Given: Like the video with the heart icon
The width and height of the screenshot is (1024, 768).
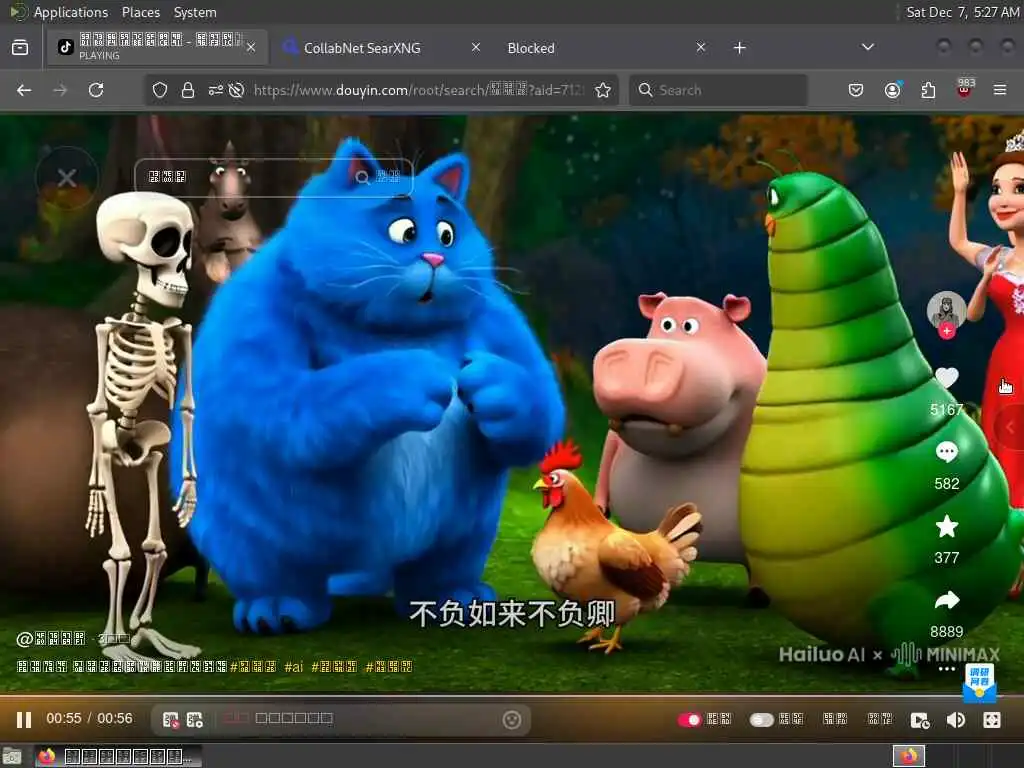Looking at the screenshot, I should (946, 377).
